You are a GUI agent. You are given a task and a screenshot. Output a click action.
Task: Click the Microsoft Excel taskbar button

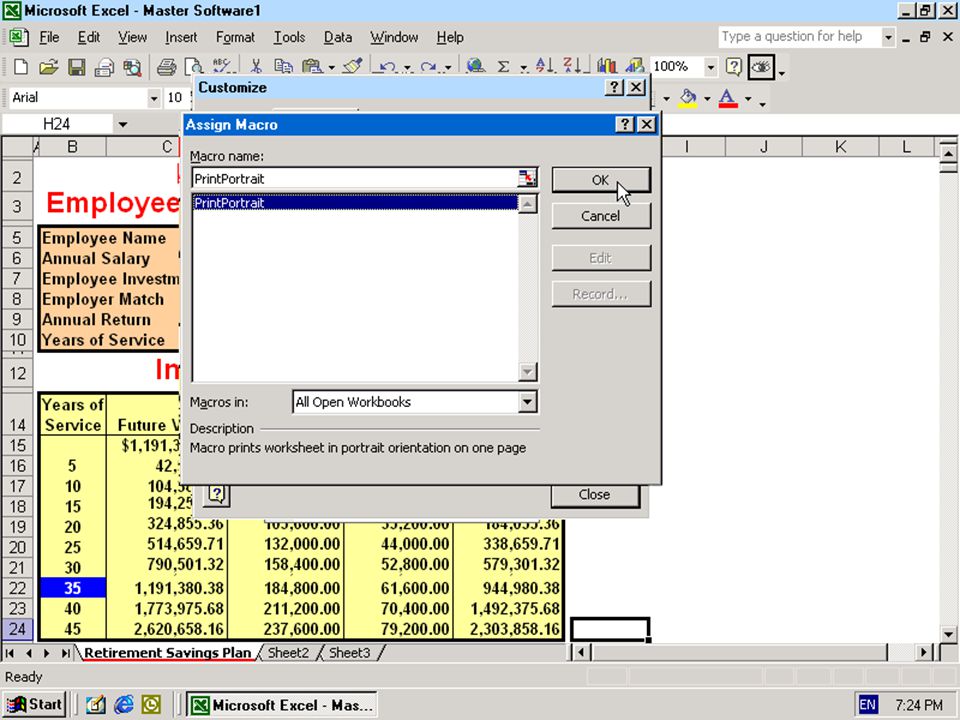[x=282, y=705]
